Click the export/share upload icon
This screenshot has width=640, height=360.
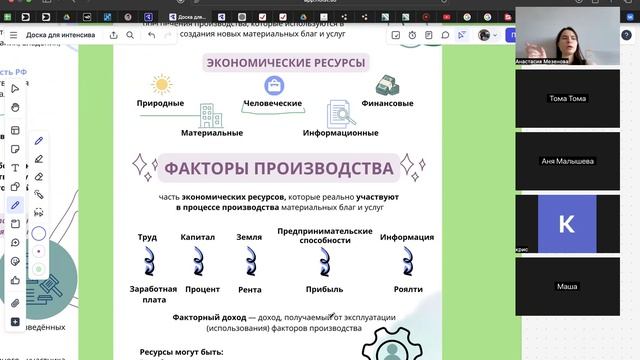point(113,35)
